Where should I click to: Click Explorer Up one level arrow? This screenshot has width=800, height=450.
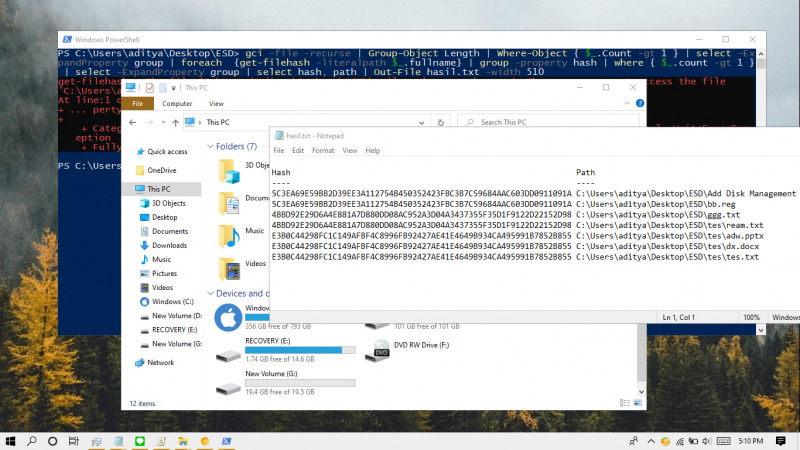point(176,122)
